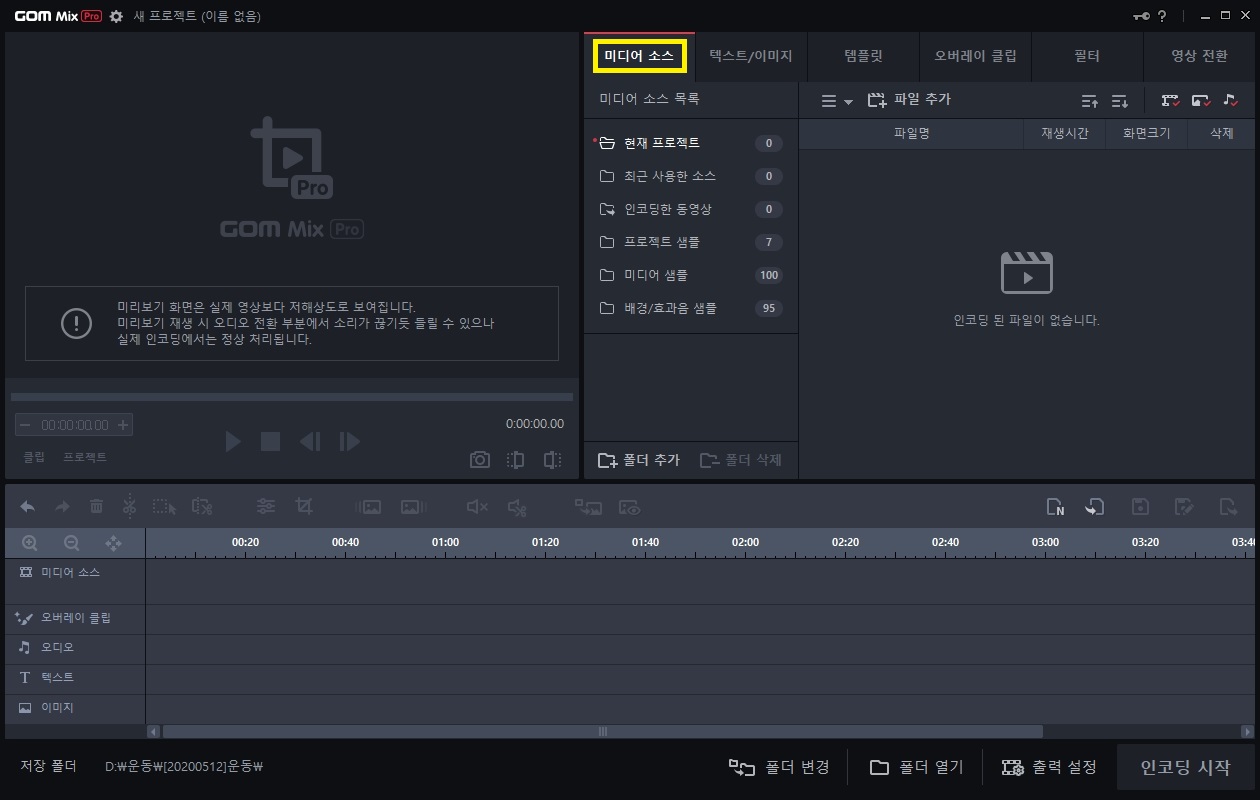
Task: Open the 프로젝트 샘플 folder
Action: [x=690, y=242]
